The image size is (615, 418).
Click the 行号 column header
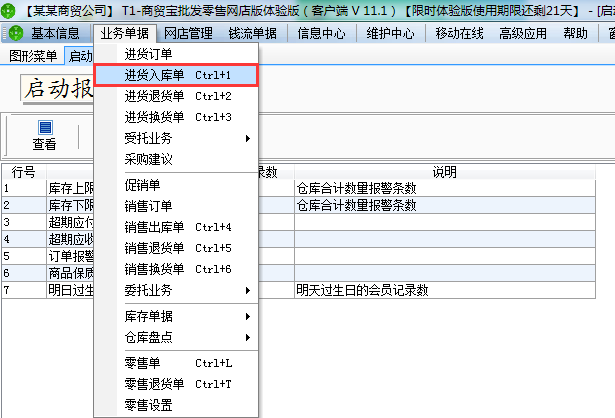24,172
